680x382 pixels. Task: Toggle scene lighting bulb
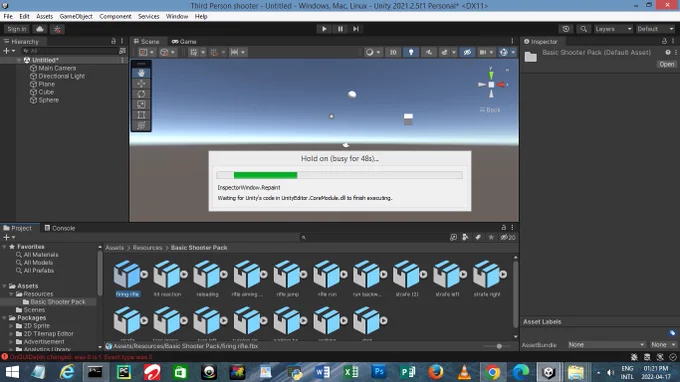pos(411,52)
